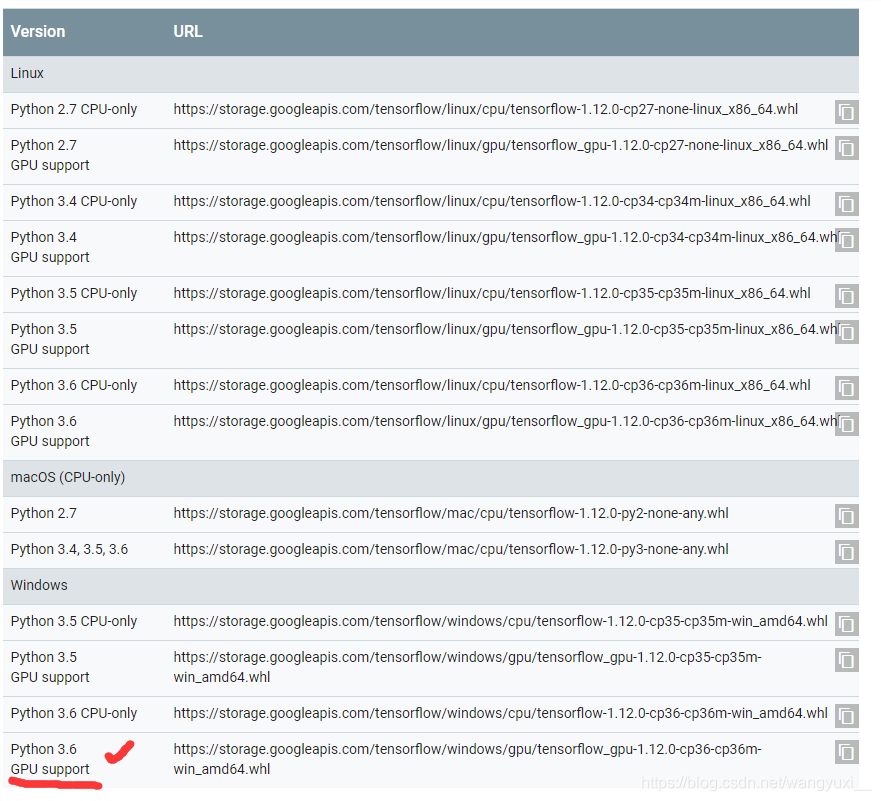Select the Linux section heading row

pyautogui.click(x=431, y=74)
